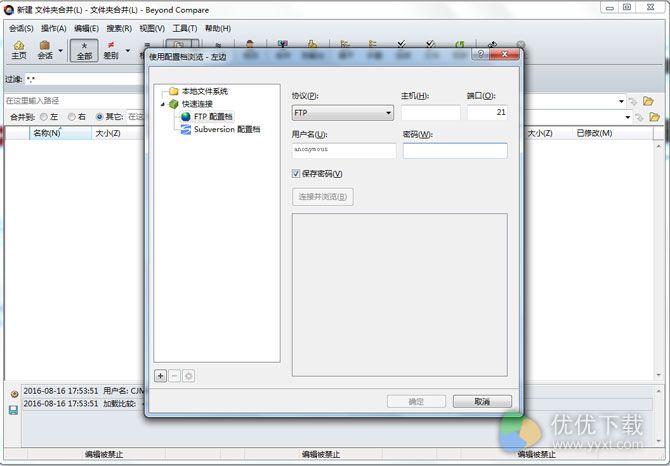Click greyed arrow icon beside merge output dropdown
Viewport: 670px width, 466px height.
click(639, 117)
